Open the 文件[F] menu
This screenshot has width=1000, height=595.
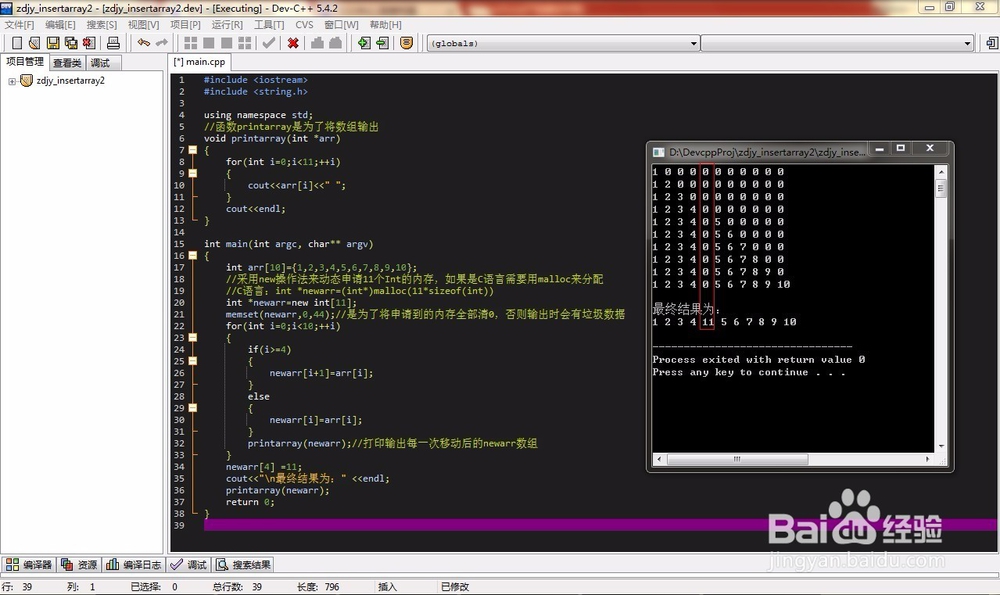pyautogui.click(x=20, y=25)
